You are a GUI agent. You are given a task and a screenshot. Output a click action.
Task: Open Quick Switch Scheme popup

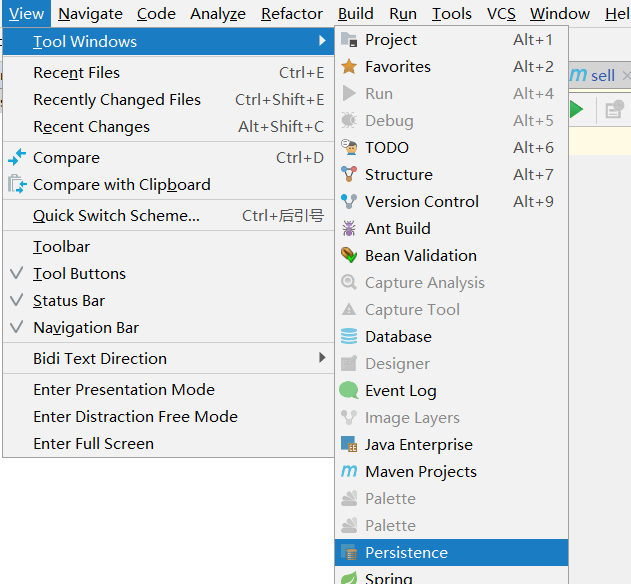click(x=116, y=216)
